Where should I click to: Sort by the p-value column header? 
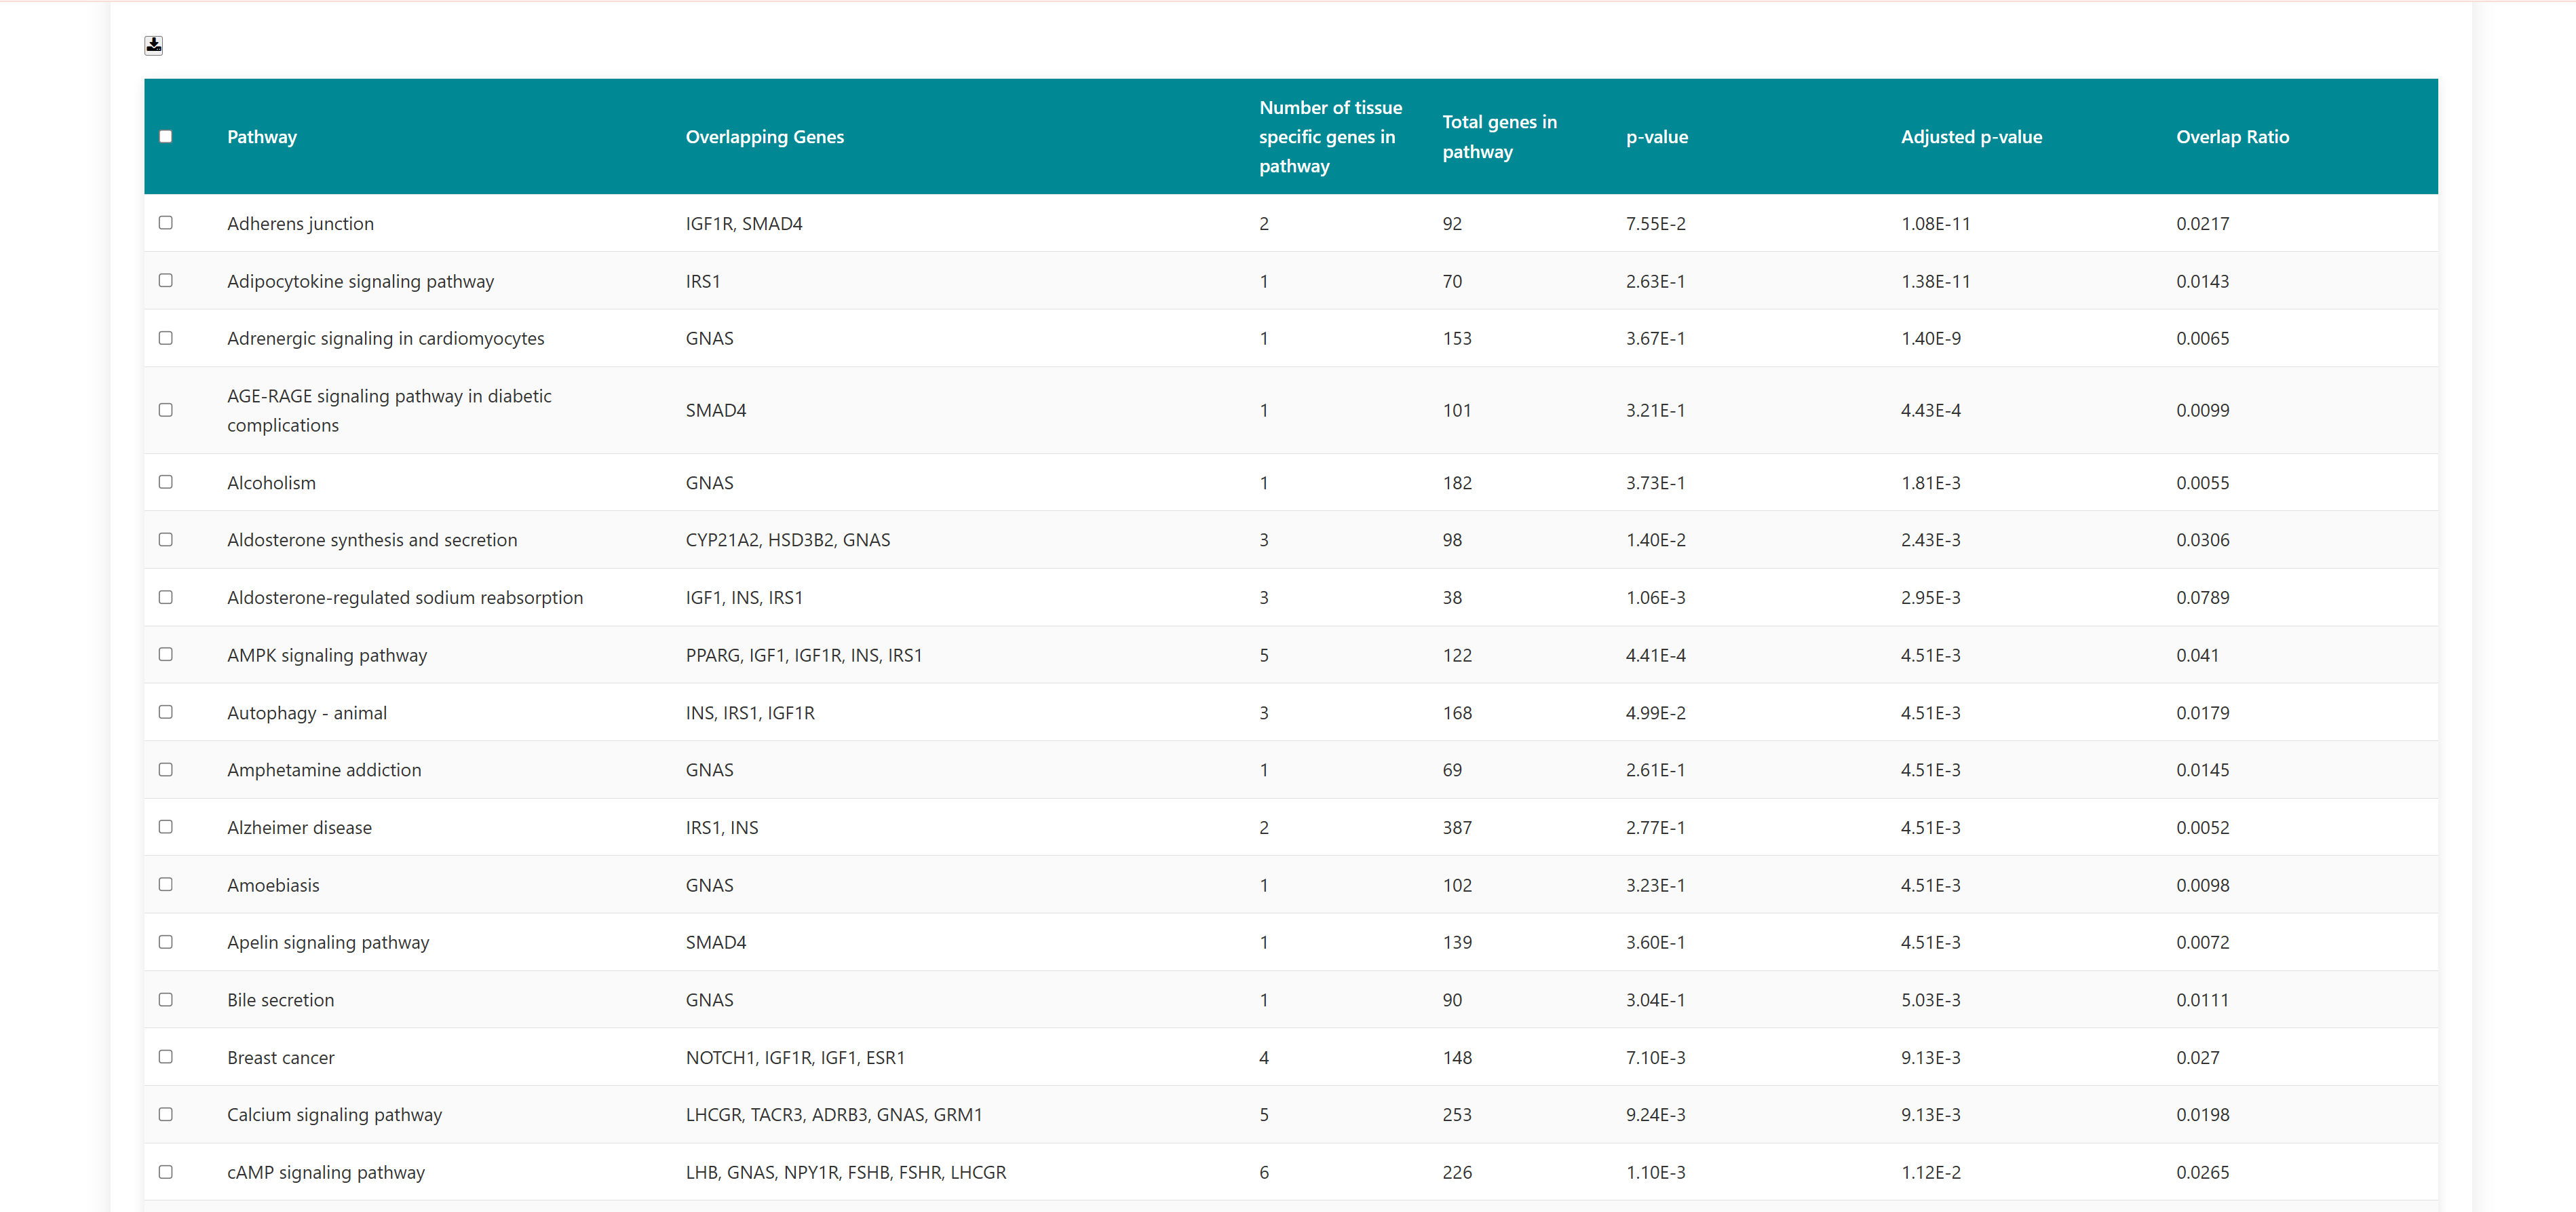click(x=1656, y=137)
